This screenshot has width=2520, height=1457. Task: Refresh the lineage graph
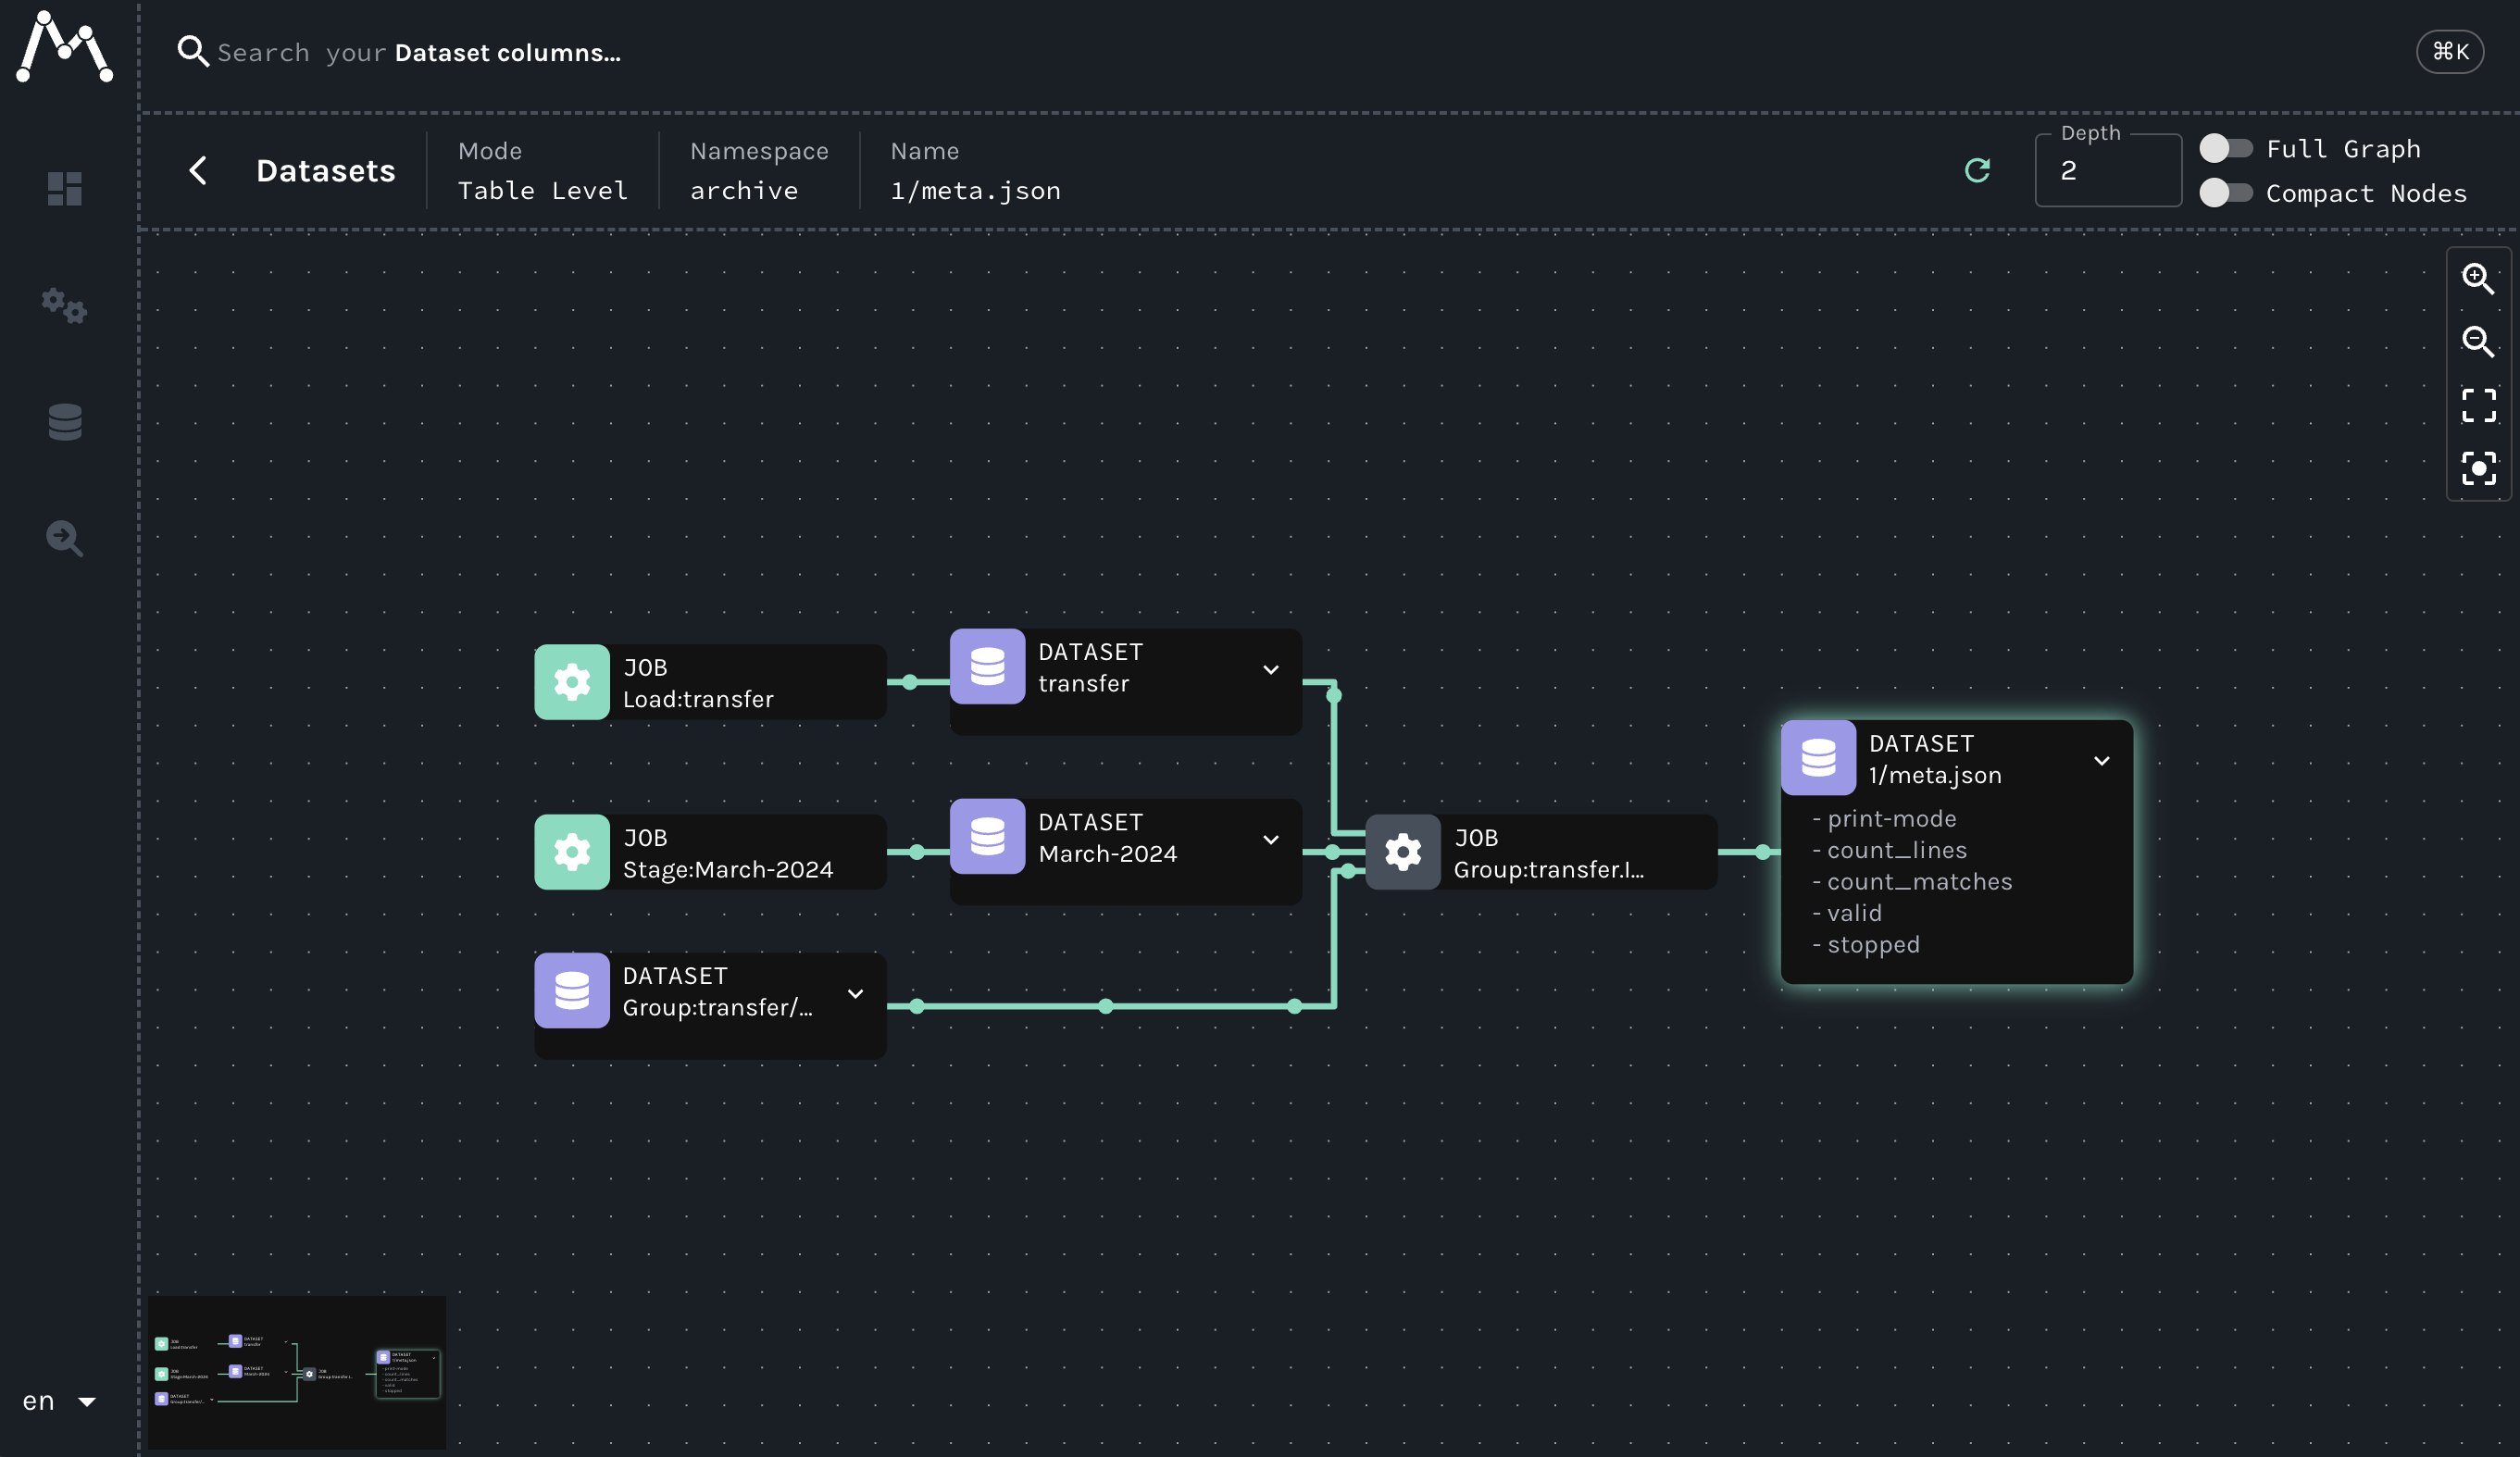[x=1977, y=171]
